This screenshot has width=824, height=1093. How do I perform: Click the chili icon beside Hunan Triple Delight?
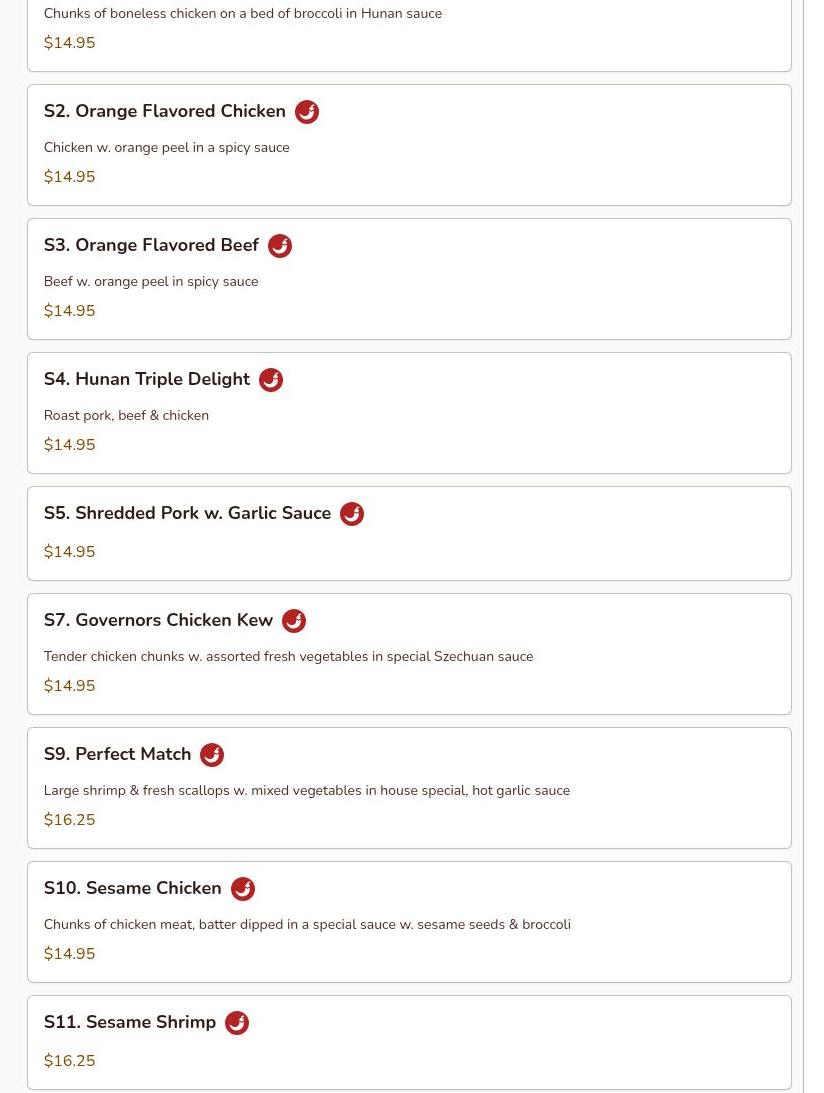tap(271, 379)
